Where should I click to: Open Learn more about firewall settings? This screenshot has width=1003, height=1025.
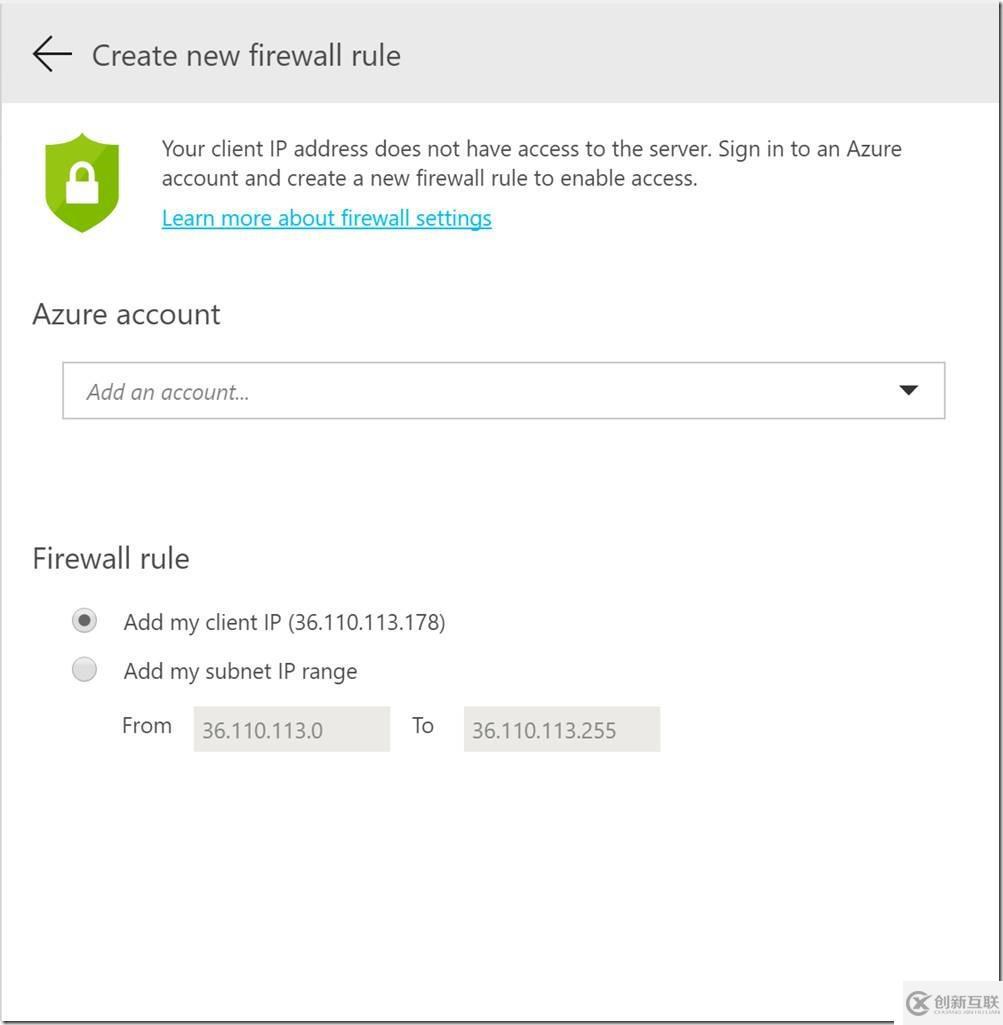point(326,217)
